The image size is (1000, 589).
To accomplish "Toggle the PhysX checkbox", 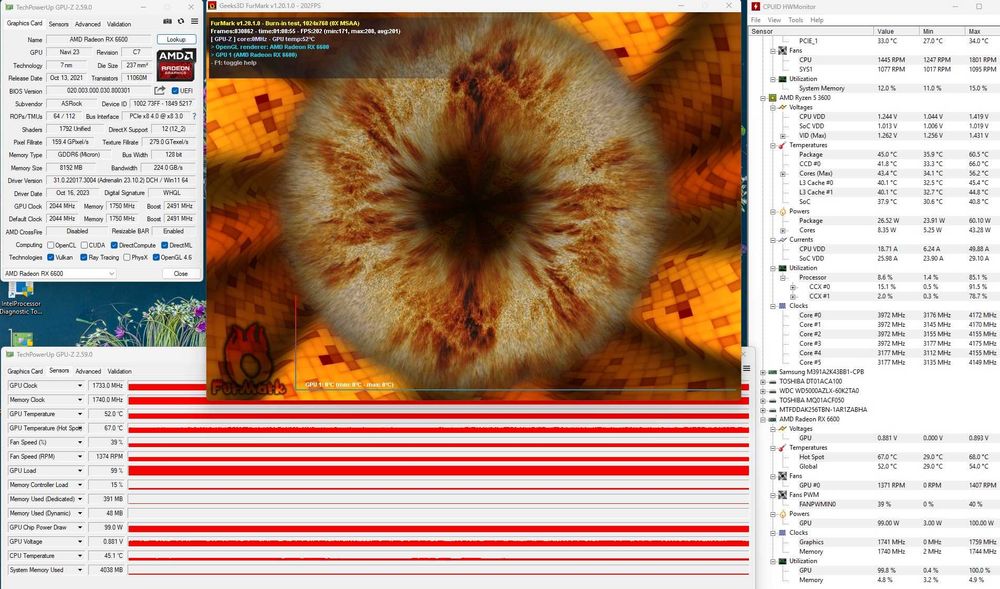I will point(126,258).
